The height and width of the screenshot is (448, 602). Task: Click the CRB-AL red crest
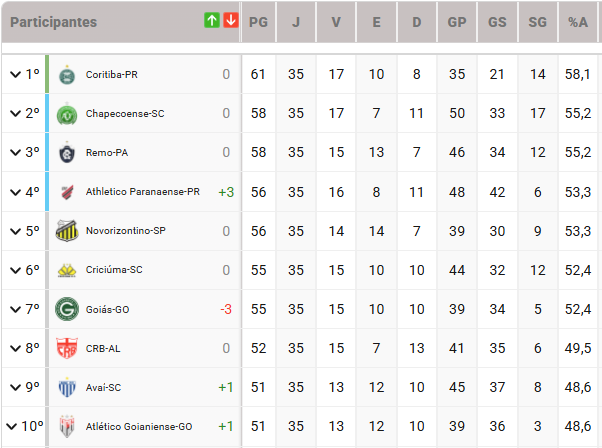(x=67, y=348)
